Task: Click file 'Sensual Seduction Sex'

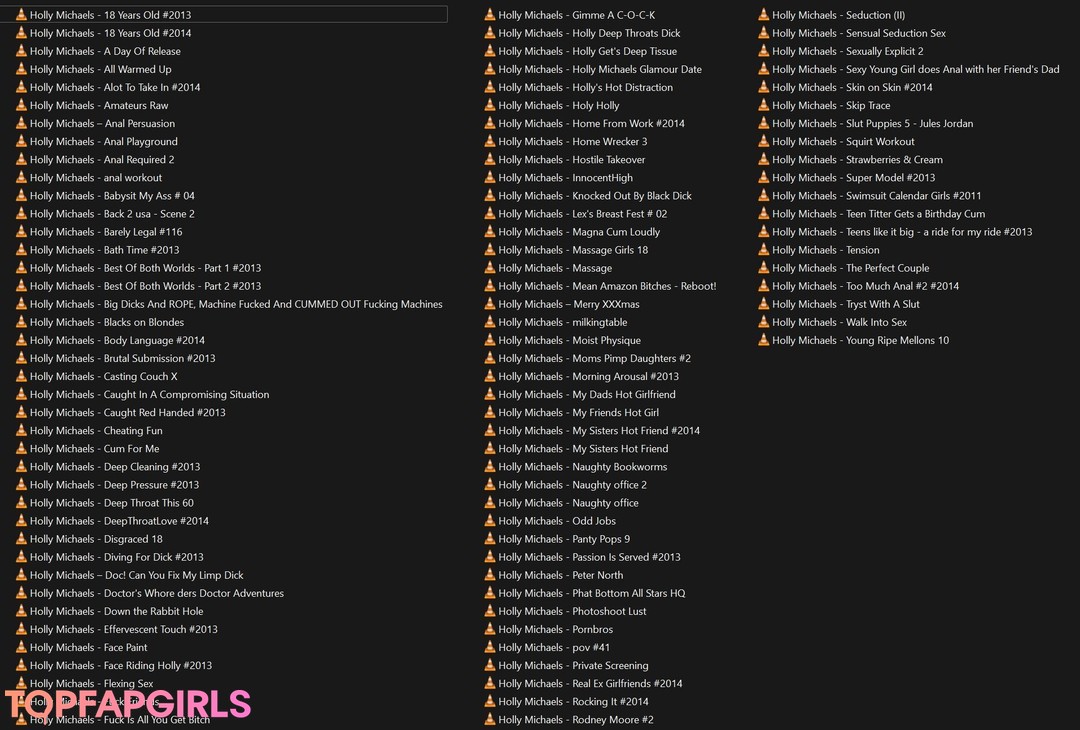Action: 859,33
